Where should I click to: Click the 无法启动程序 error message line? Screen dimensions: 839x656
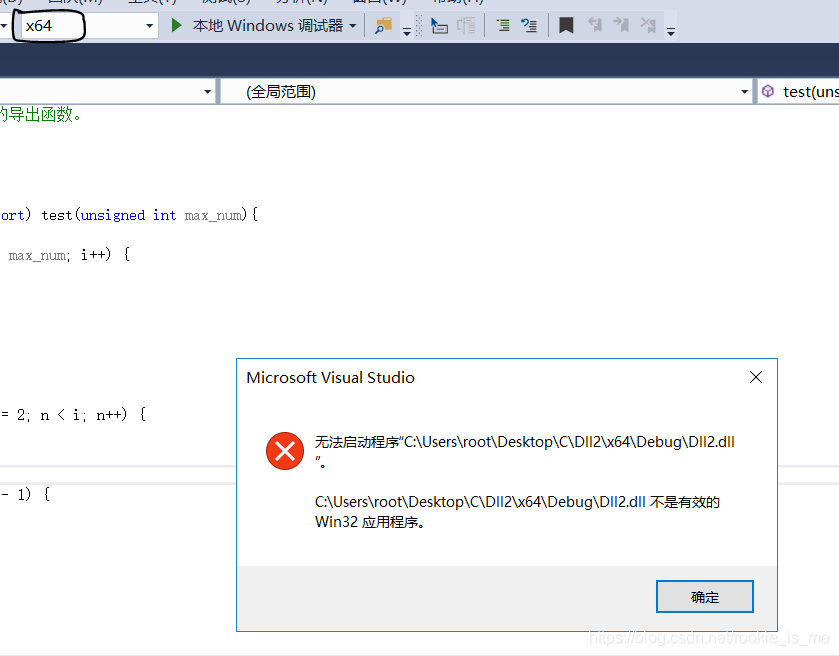tap(524, 451)
